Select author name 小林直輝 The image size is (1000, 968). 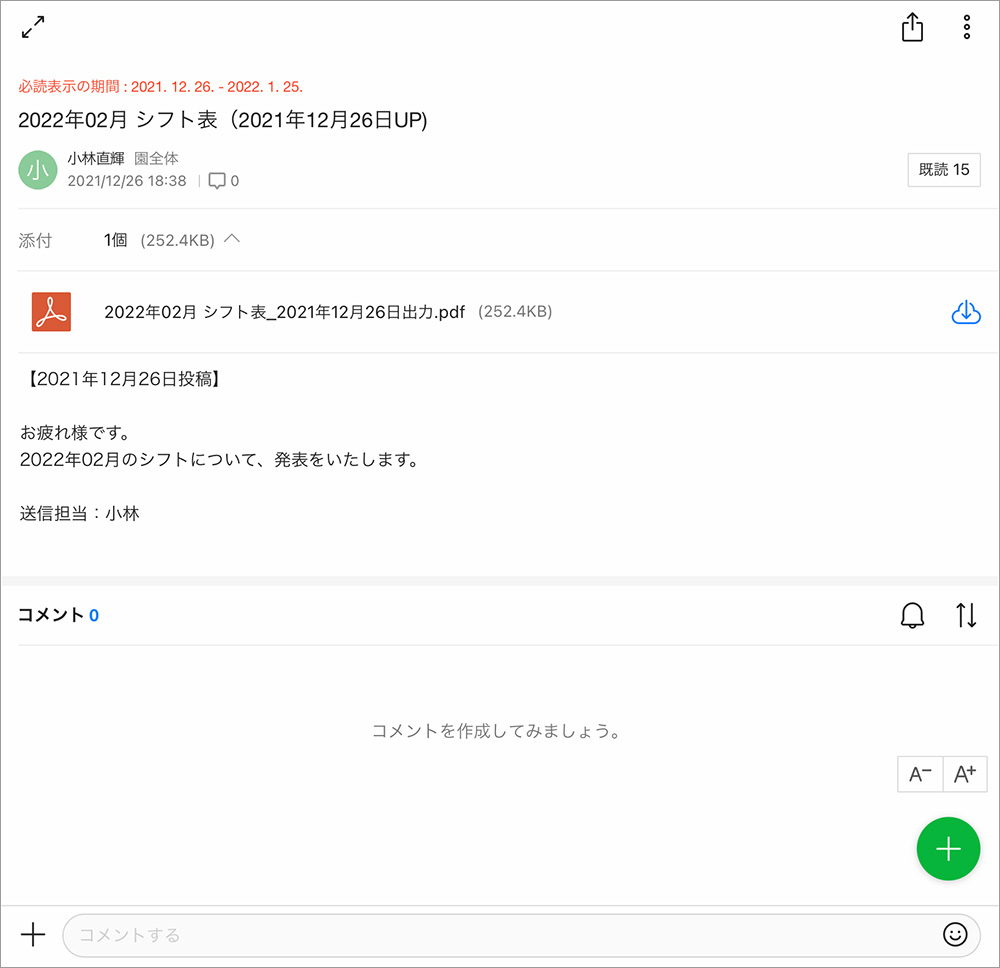point(95,158)
